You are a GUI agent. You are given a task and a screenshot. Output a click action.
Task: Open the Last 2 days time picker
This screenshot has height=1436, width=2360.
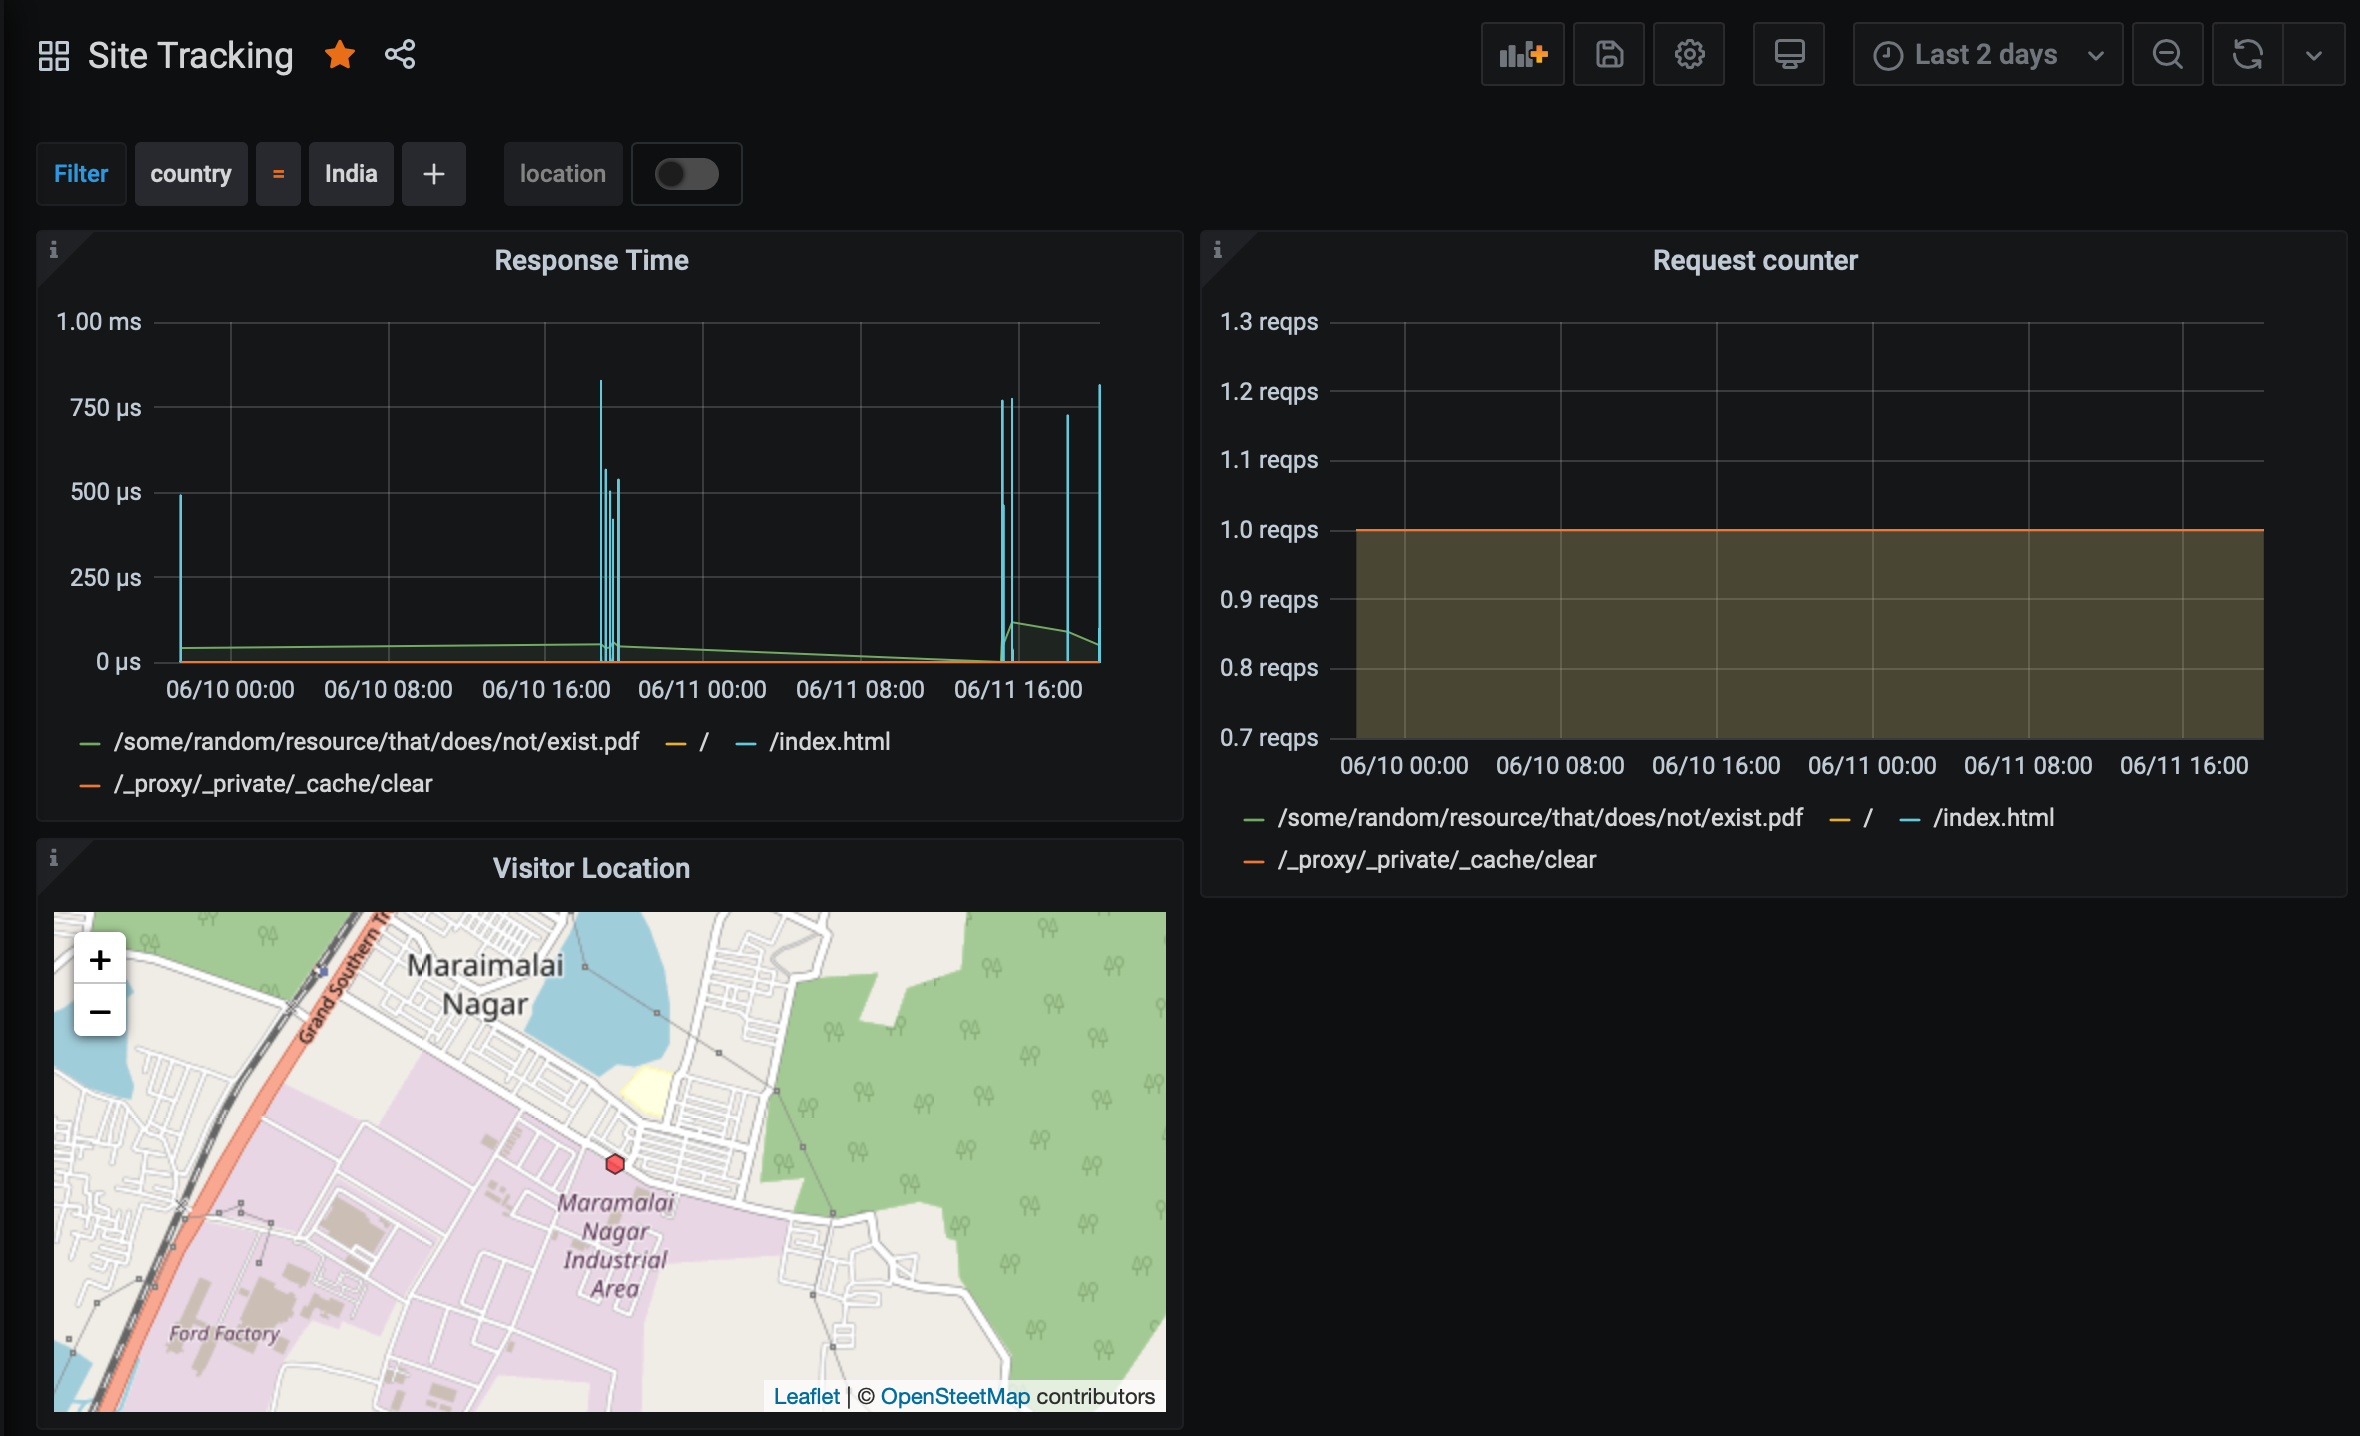tap(1987, 54)
